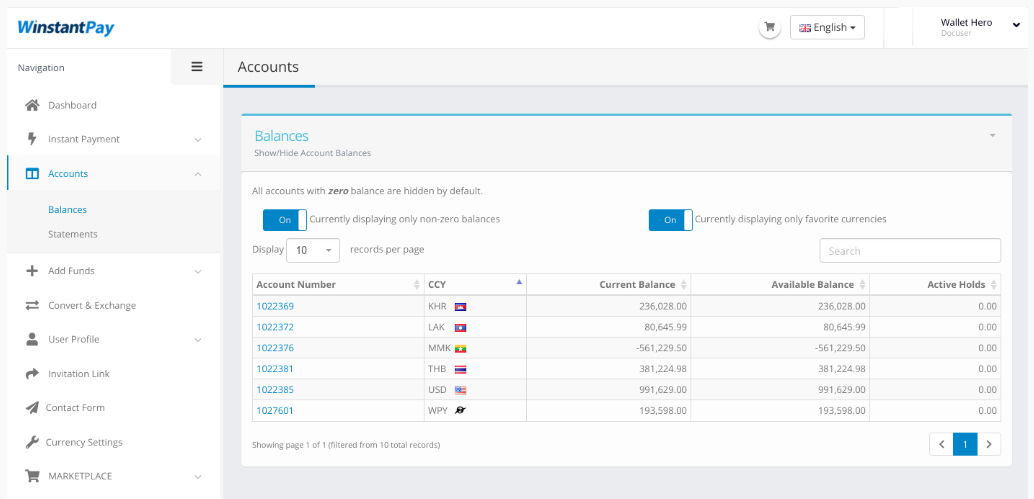
Task: Open account number 1022372
Action: click(x=275, y=327)
